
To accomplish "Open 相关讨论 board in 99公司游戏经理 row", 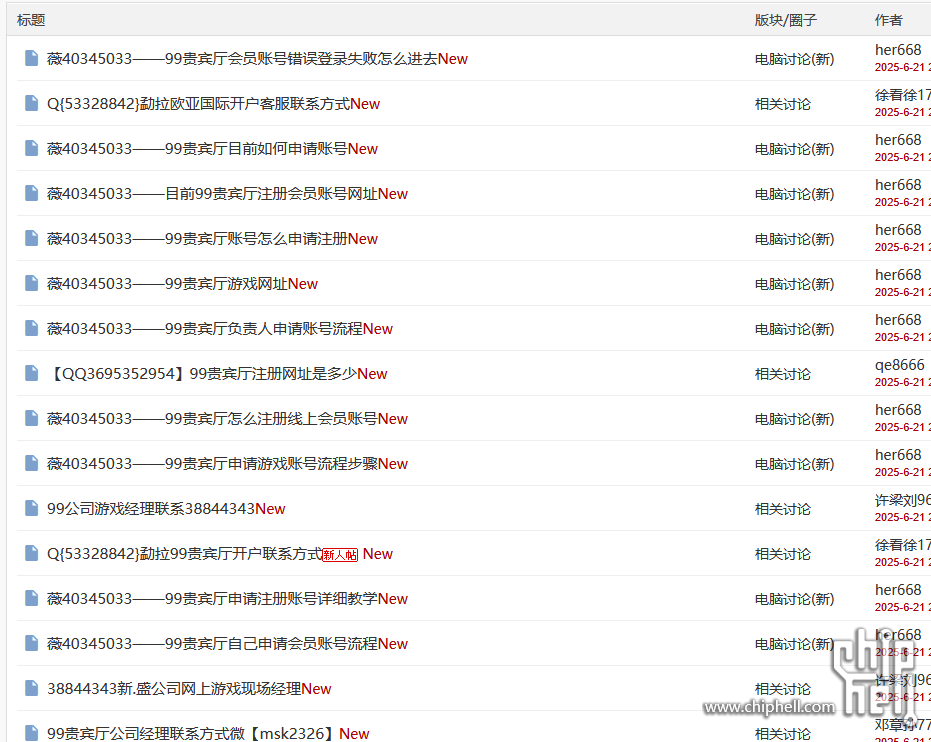I will click(x=783, y=509).
